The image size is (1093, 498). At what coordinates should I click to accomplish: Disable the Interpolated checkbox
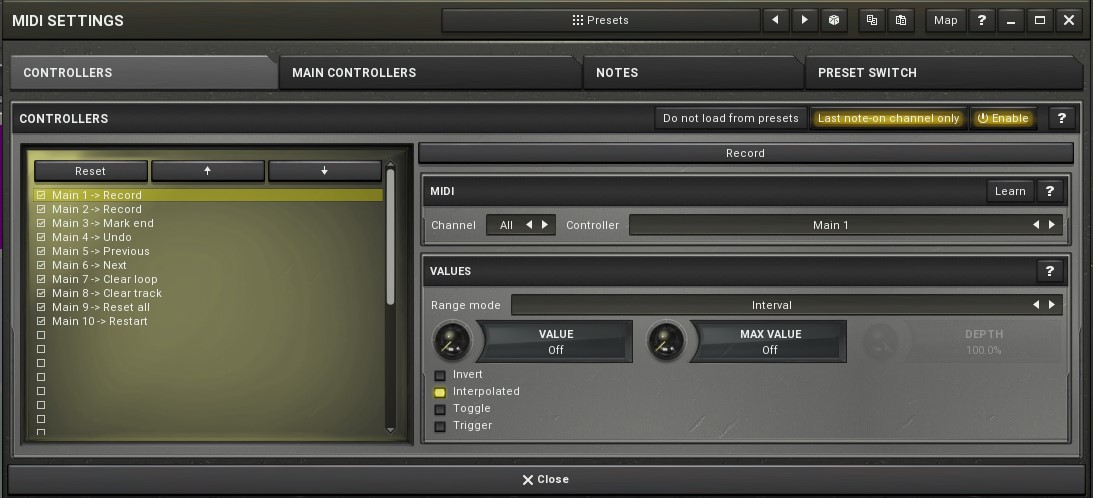point(440,392)
